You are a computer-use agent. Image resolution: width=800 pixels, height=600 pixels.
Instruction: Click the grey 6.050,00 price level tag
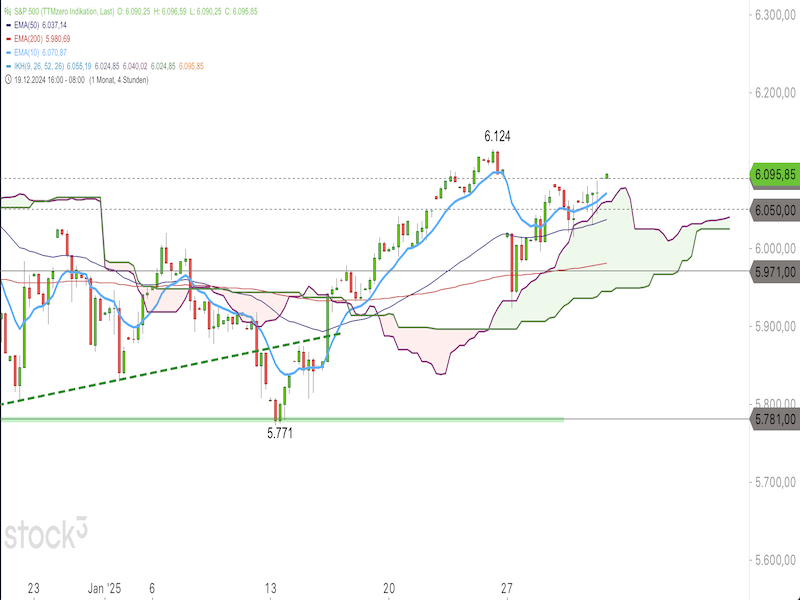(774, 210)
